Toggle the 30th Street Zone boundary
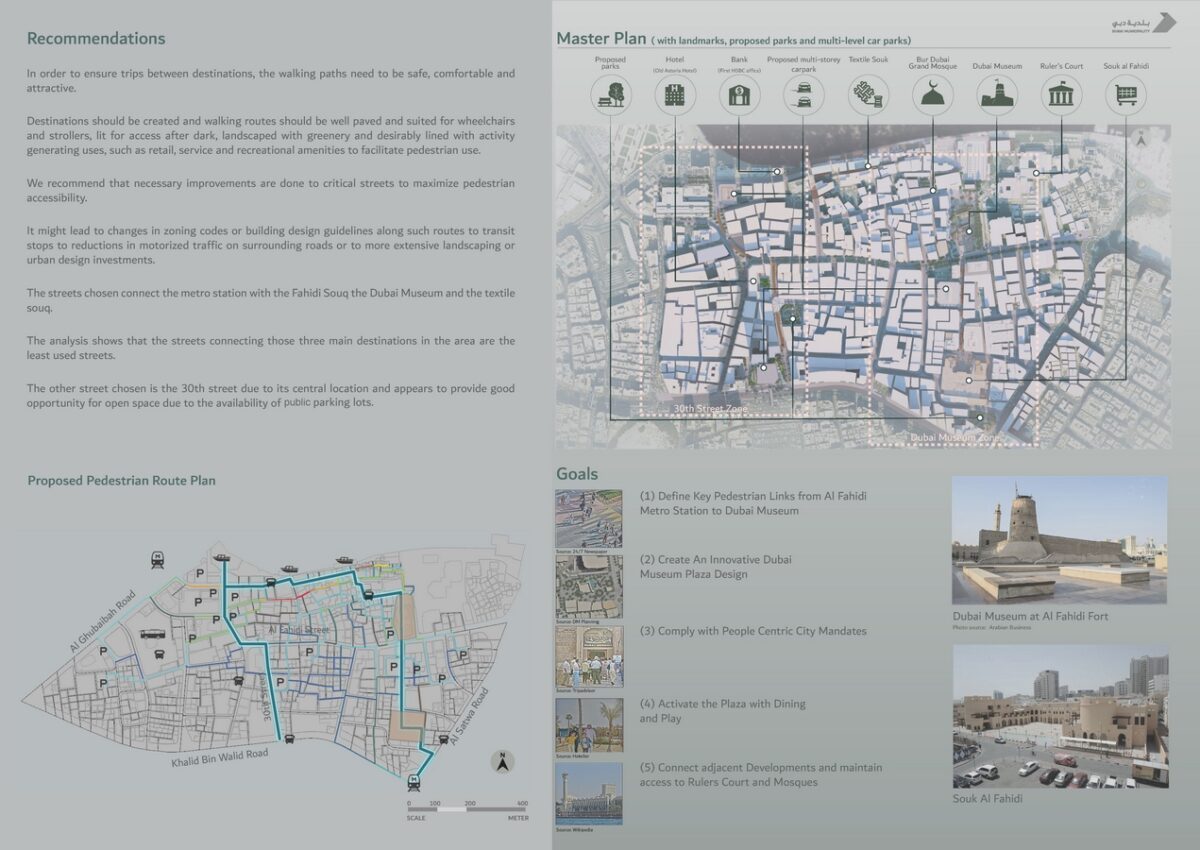The image size is (1200, 850). tap(712, 407)
